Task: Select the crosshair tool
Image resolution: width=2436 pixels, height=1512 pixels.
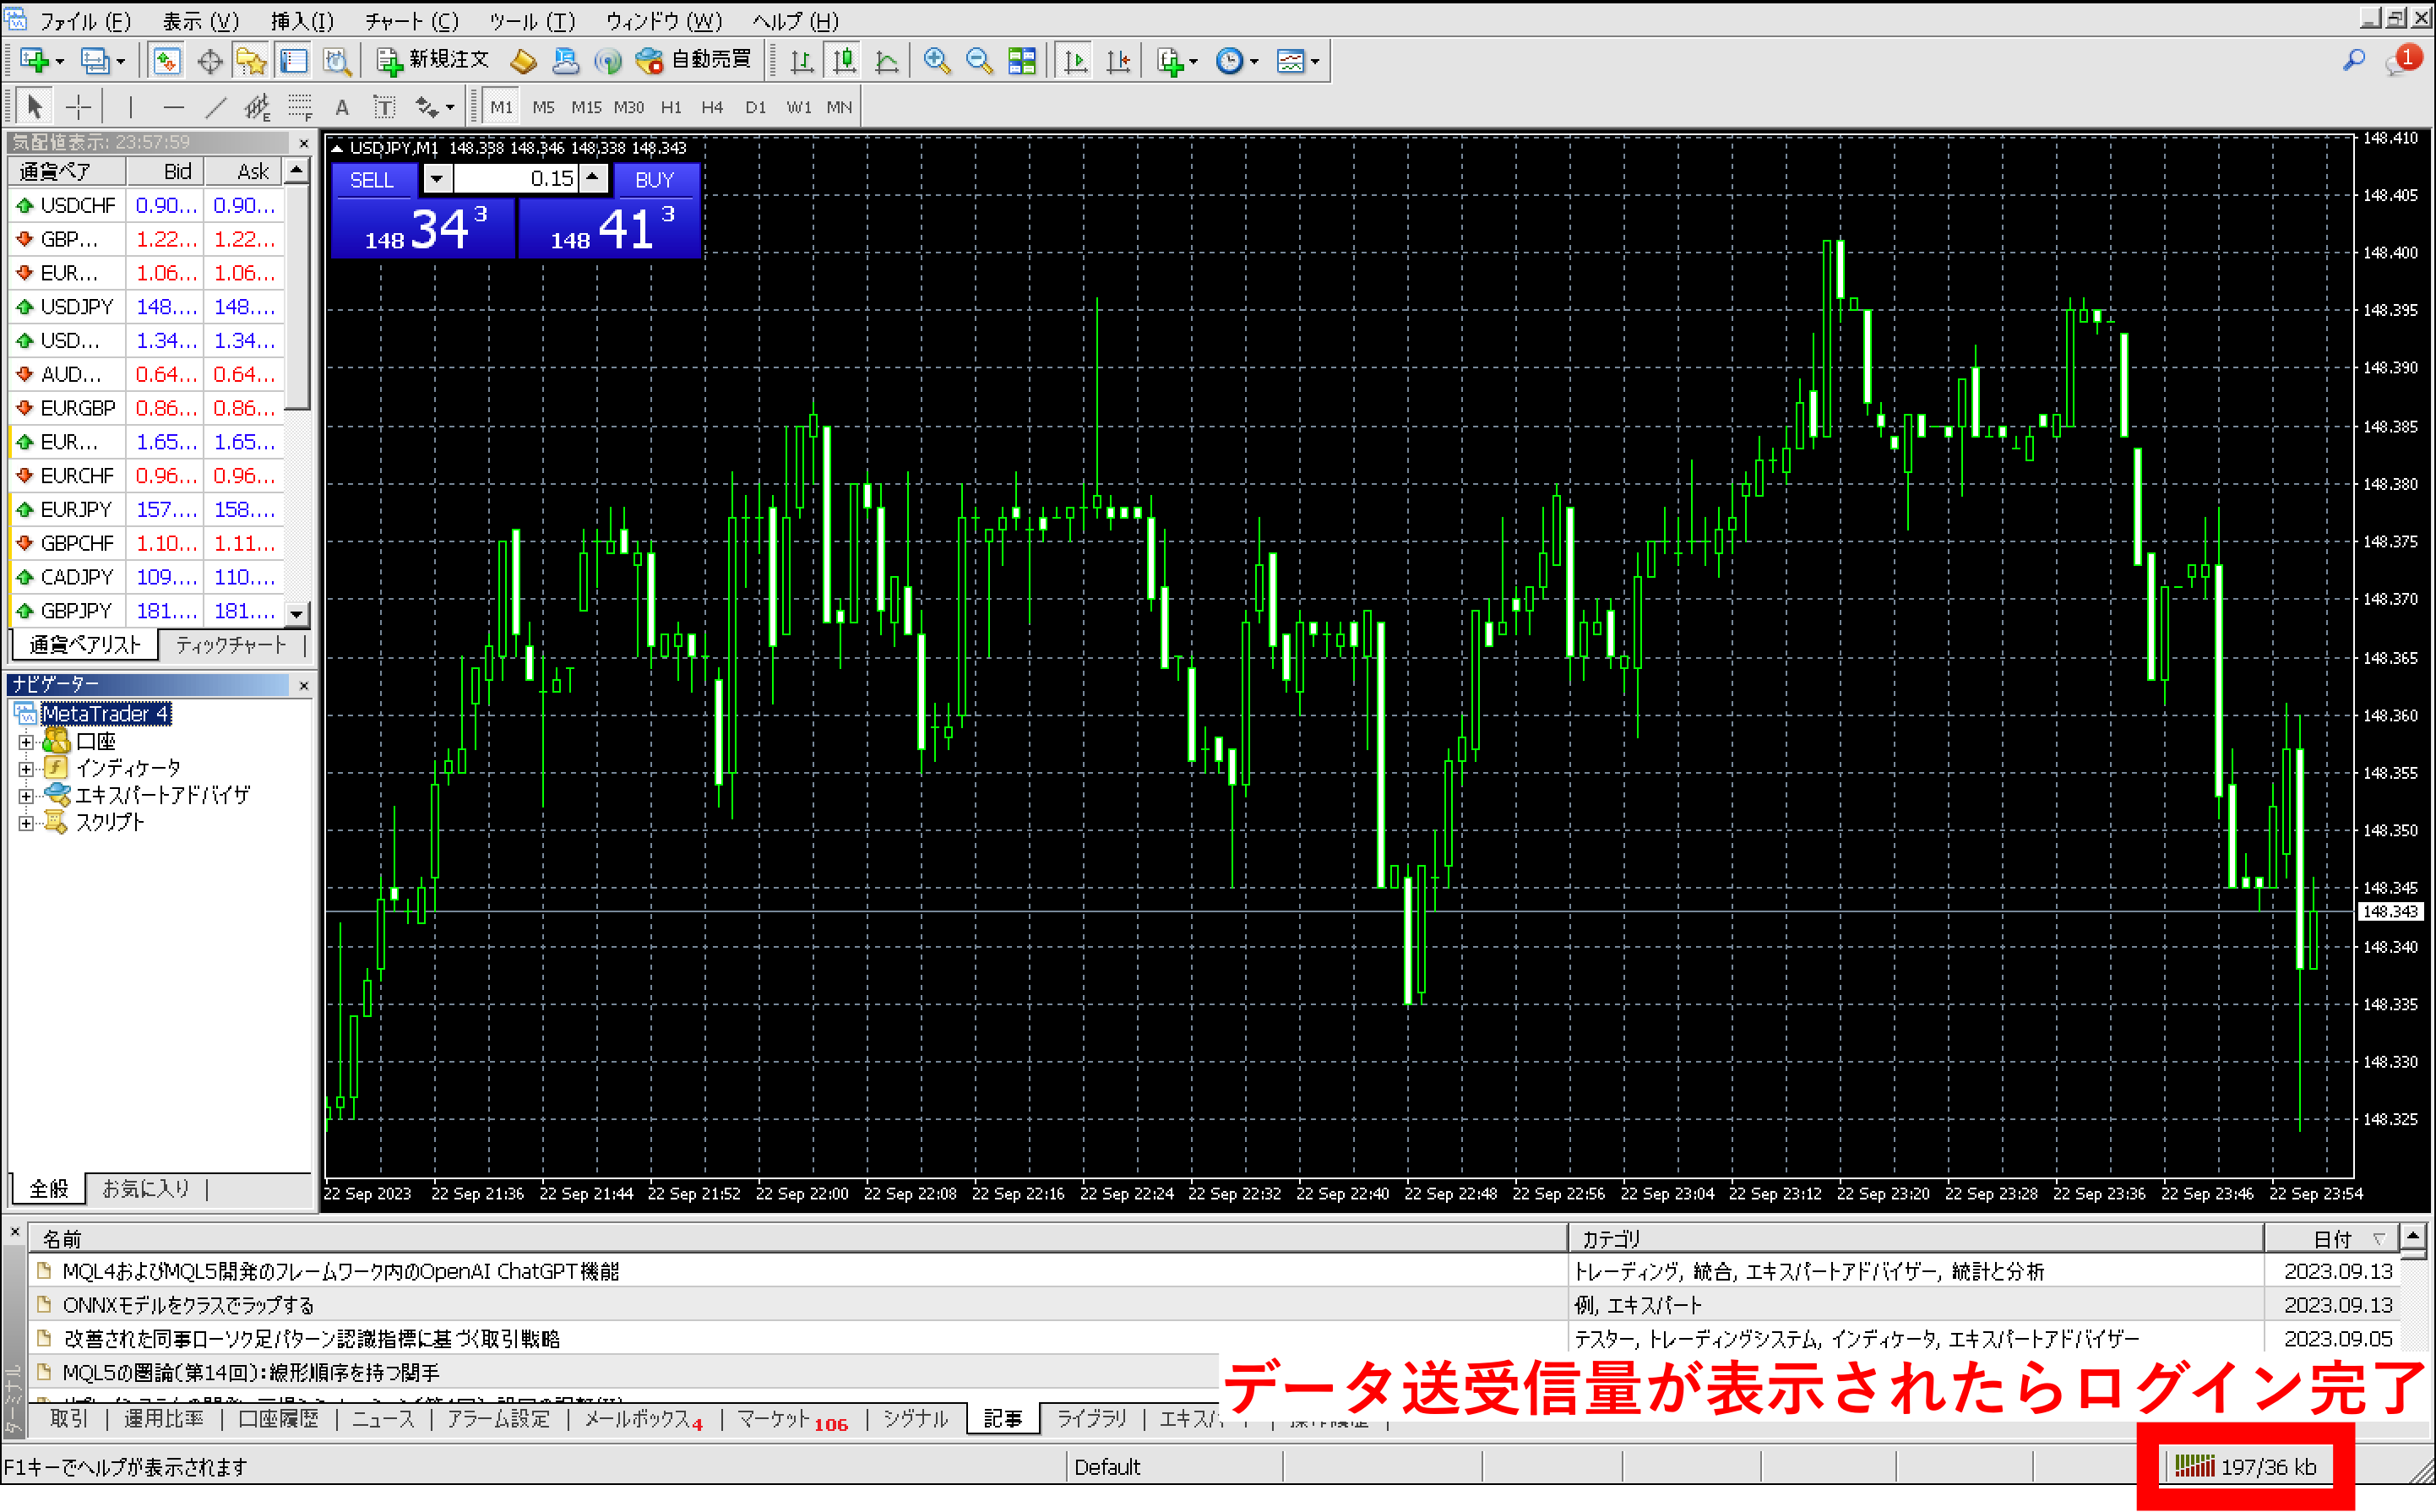Action: (78, 106)
